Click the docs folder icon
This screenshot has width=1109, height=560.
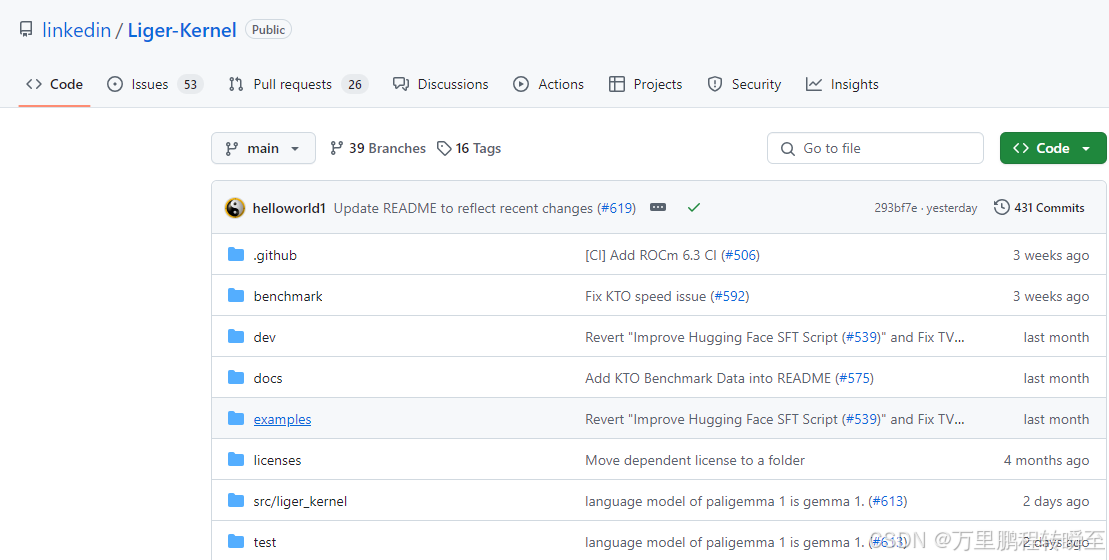236,378
